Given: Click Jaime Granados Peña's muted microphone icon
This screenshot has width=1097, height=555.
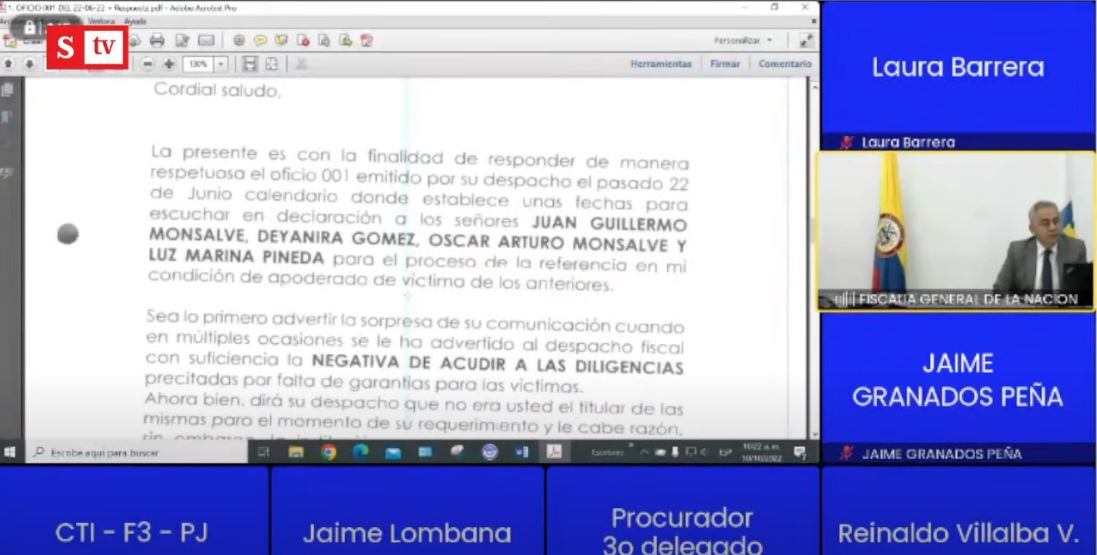Looking at the screenshot, I should click(x=847, y=454).
